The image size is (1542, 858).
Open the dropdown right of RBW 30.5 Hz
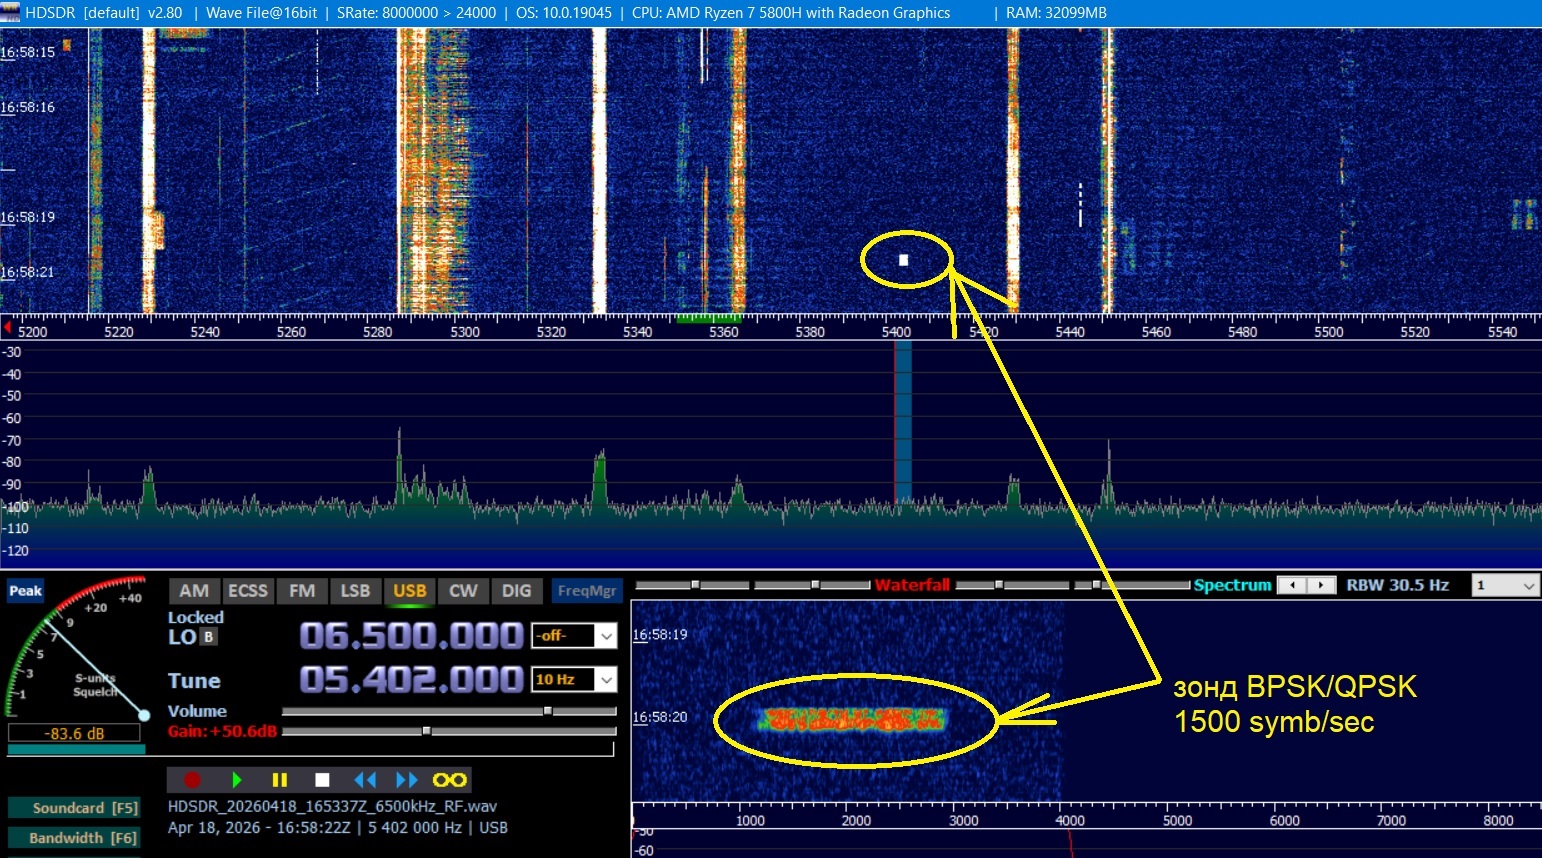[x=1527, y=586]
